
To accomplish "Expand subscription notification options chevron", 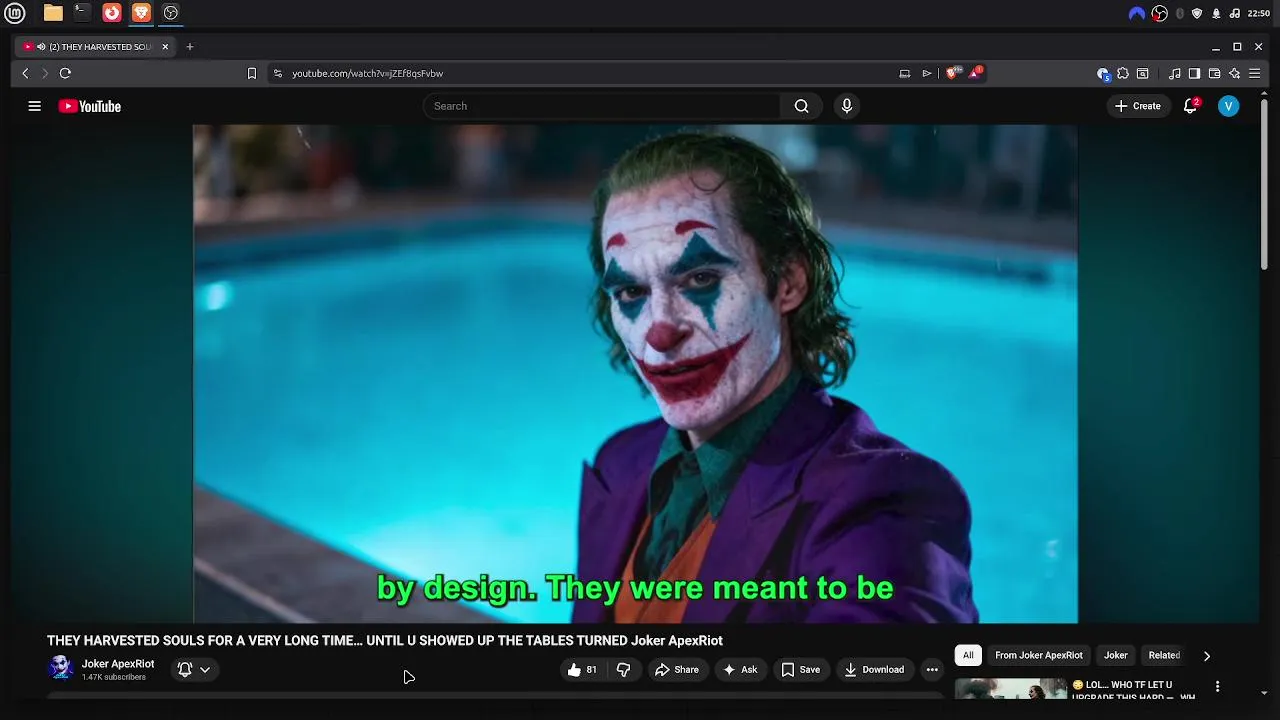I will click(205, 670).
